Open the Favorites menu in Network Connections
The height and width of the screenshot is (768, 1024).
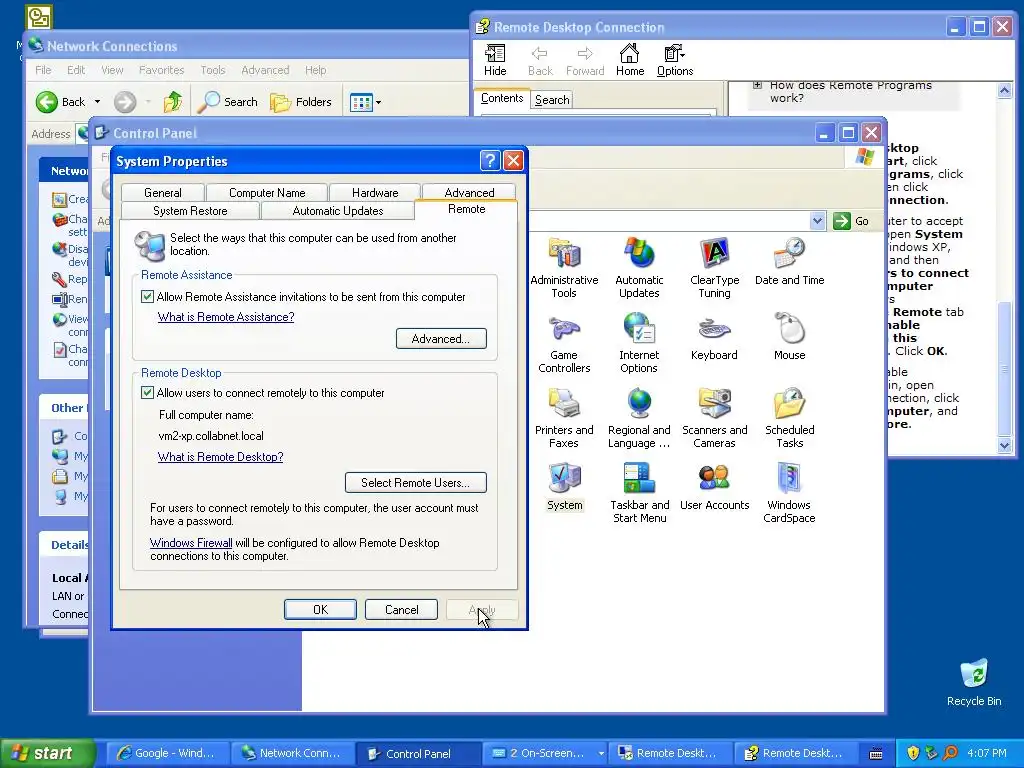coord(161,70)
